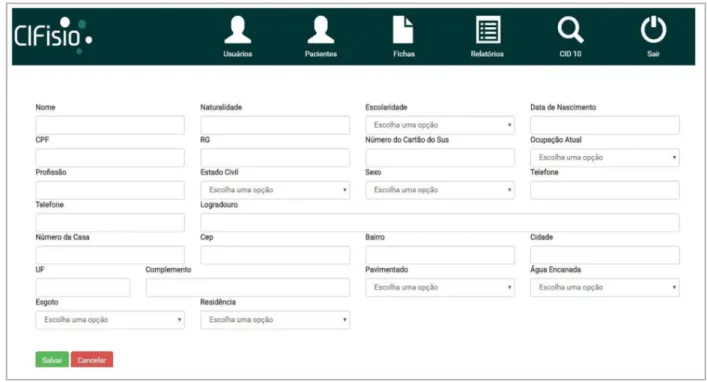Open the Água Encanada dropdown
The width and height of the screenshot is (707, 382).
pos(605,287)
